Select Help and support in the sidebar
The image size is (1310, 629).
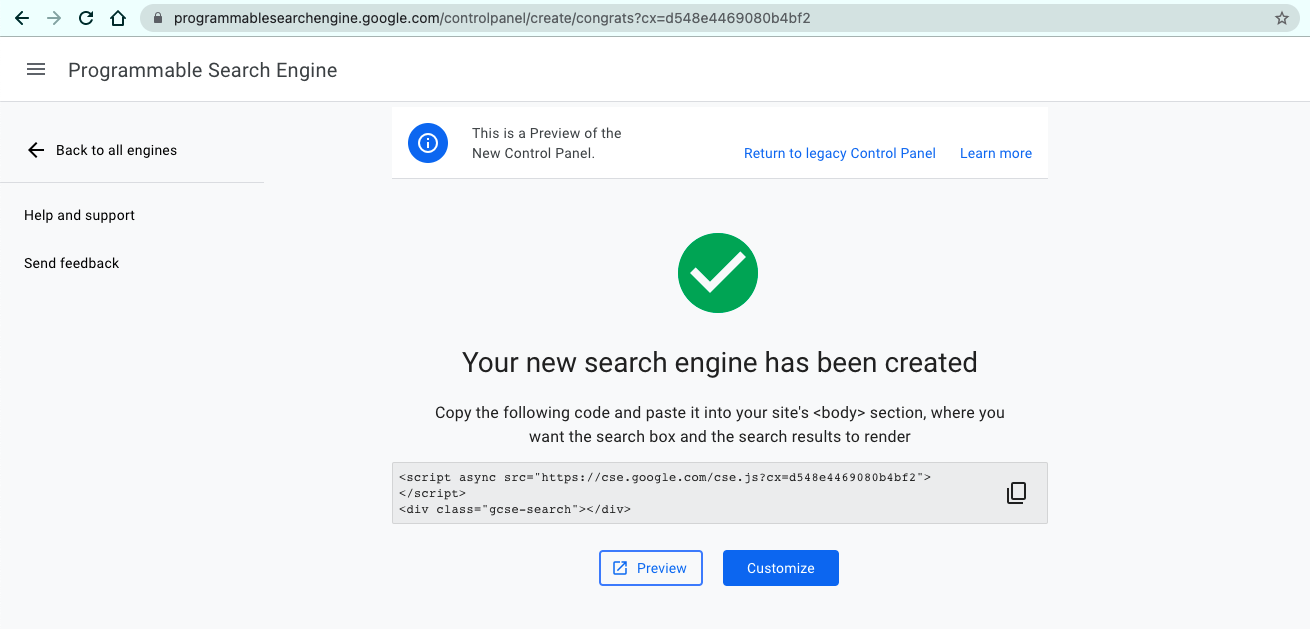(x=79, y=215)
